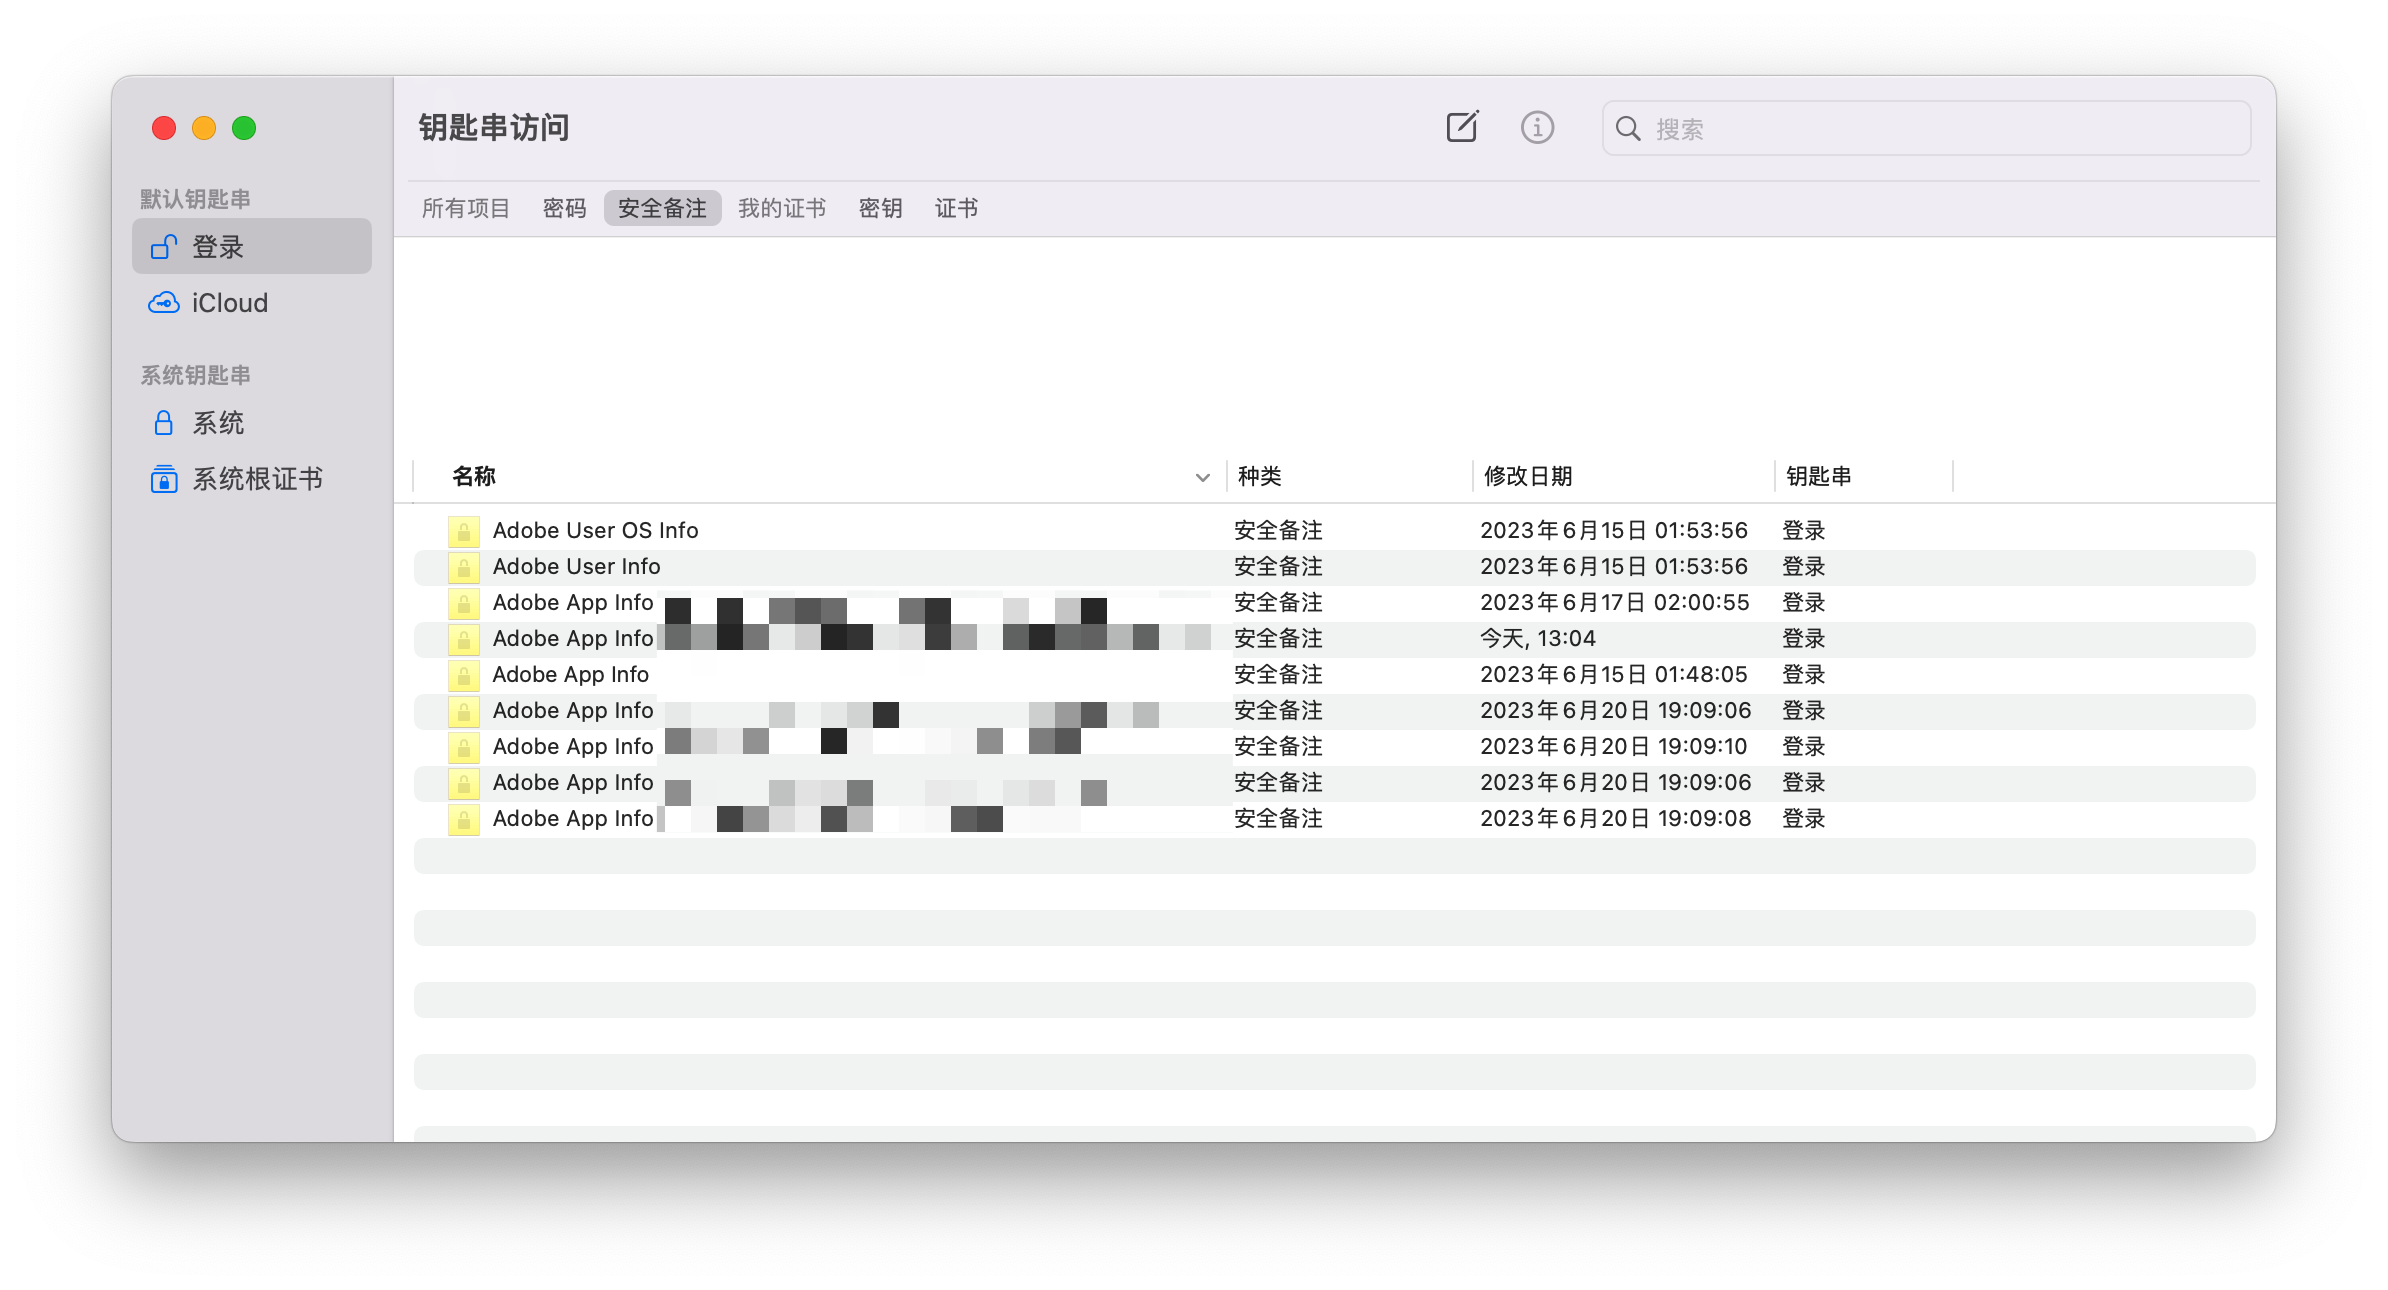Click the lock icon beside Adobe User OS Info
The image size is (2388, 1290).
(x=463, y=531)
